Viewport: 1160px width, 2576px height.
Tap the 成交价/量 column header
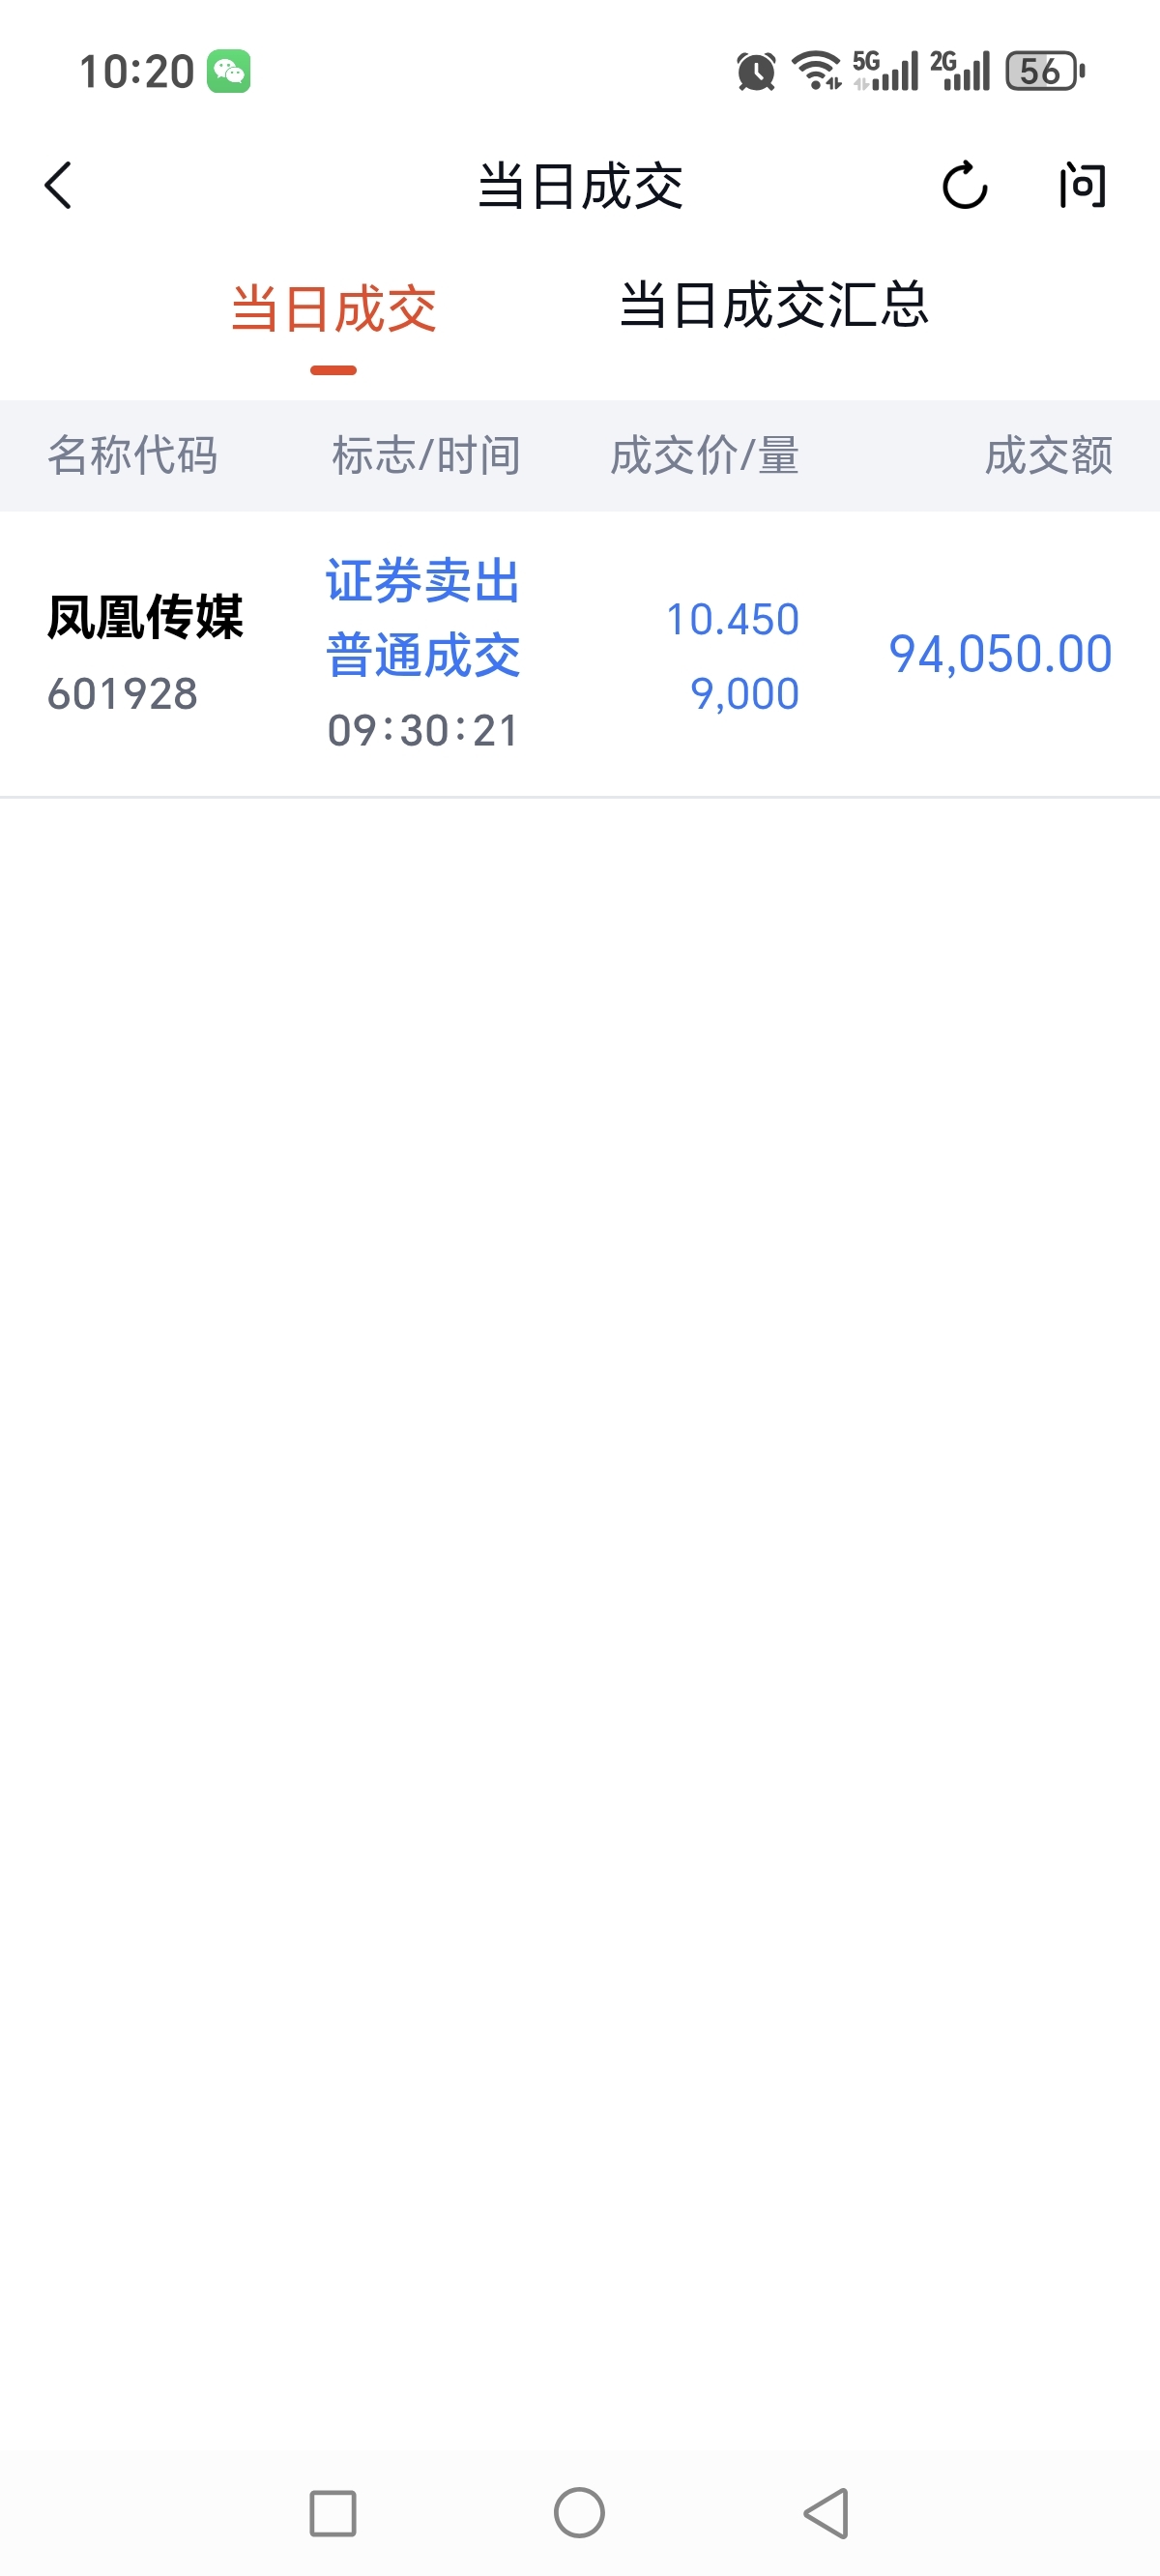pyautogui.click(x=705, y=456)
